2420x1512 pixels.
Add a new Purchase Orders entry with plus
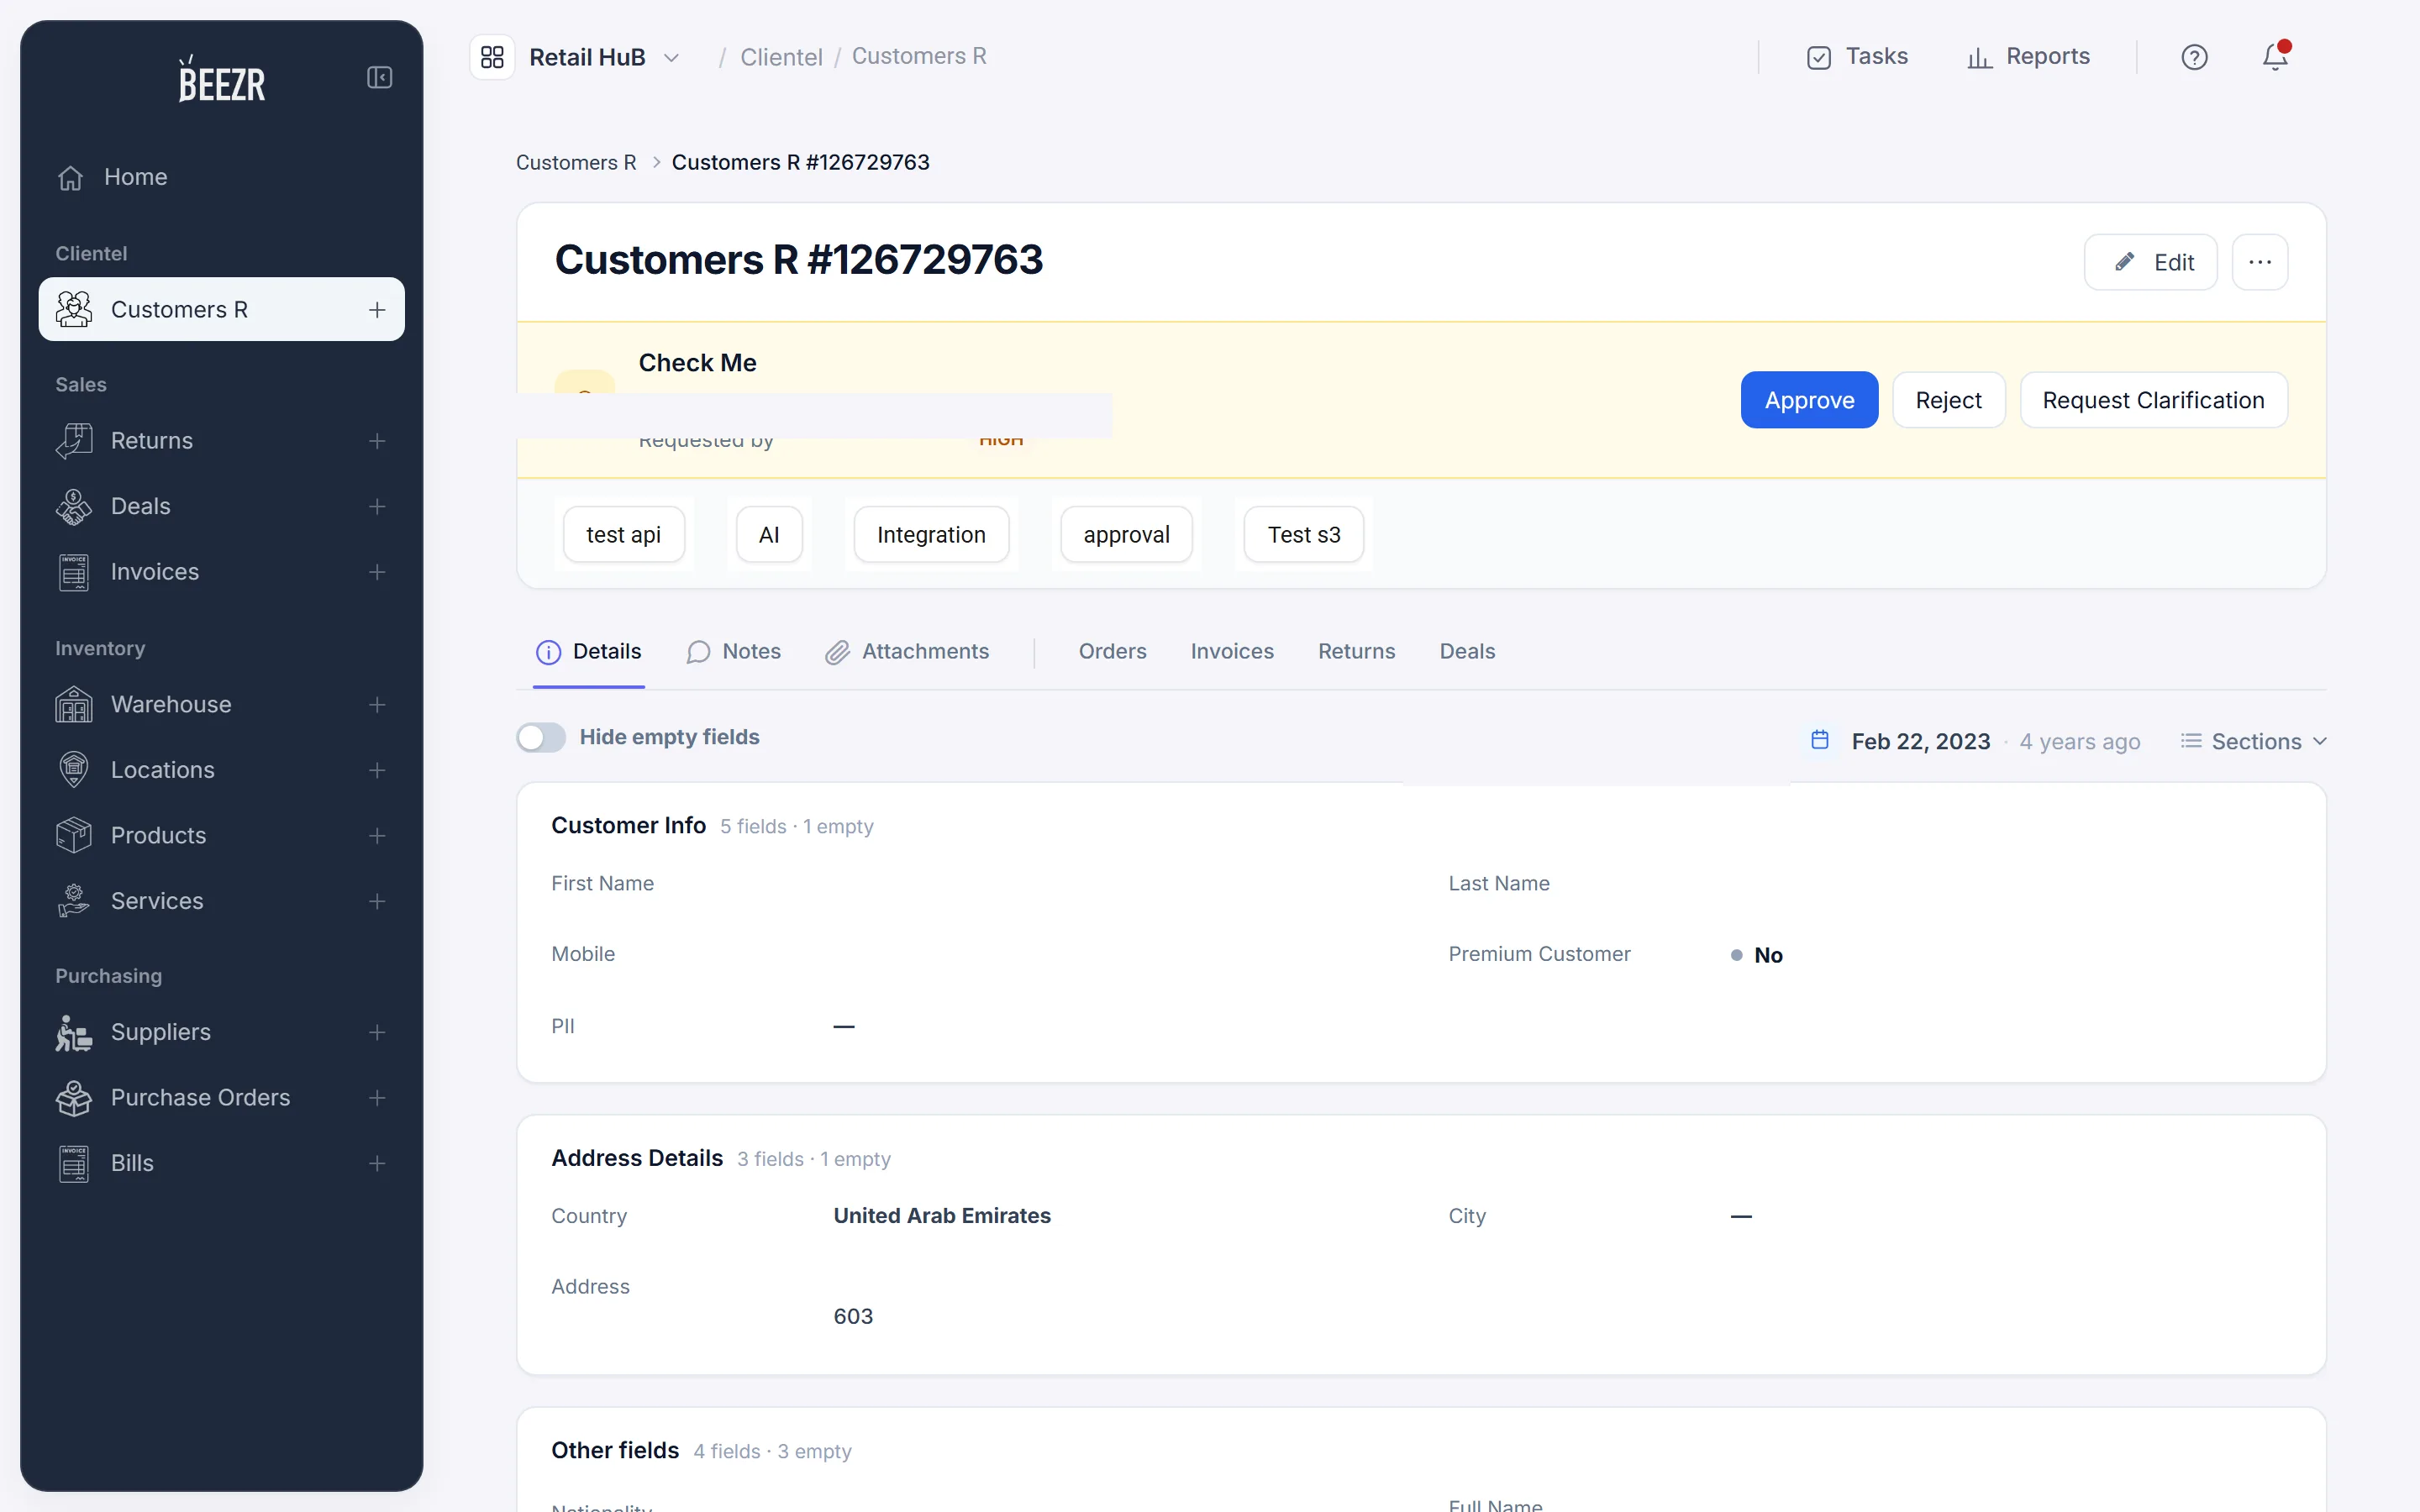[x=377, y=1098]
